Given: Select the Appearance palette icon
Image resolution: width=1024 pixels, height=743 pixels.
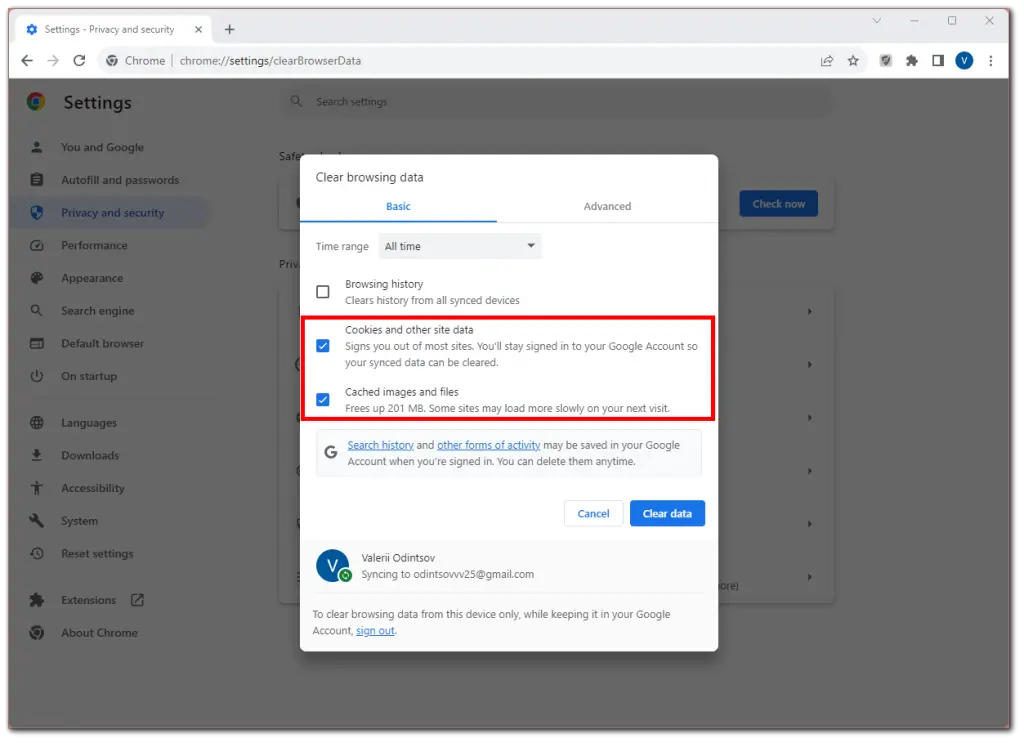Looking at the screenshot, I should click(36, 278).
